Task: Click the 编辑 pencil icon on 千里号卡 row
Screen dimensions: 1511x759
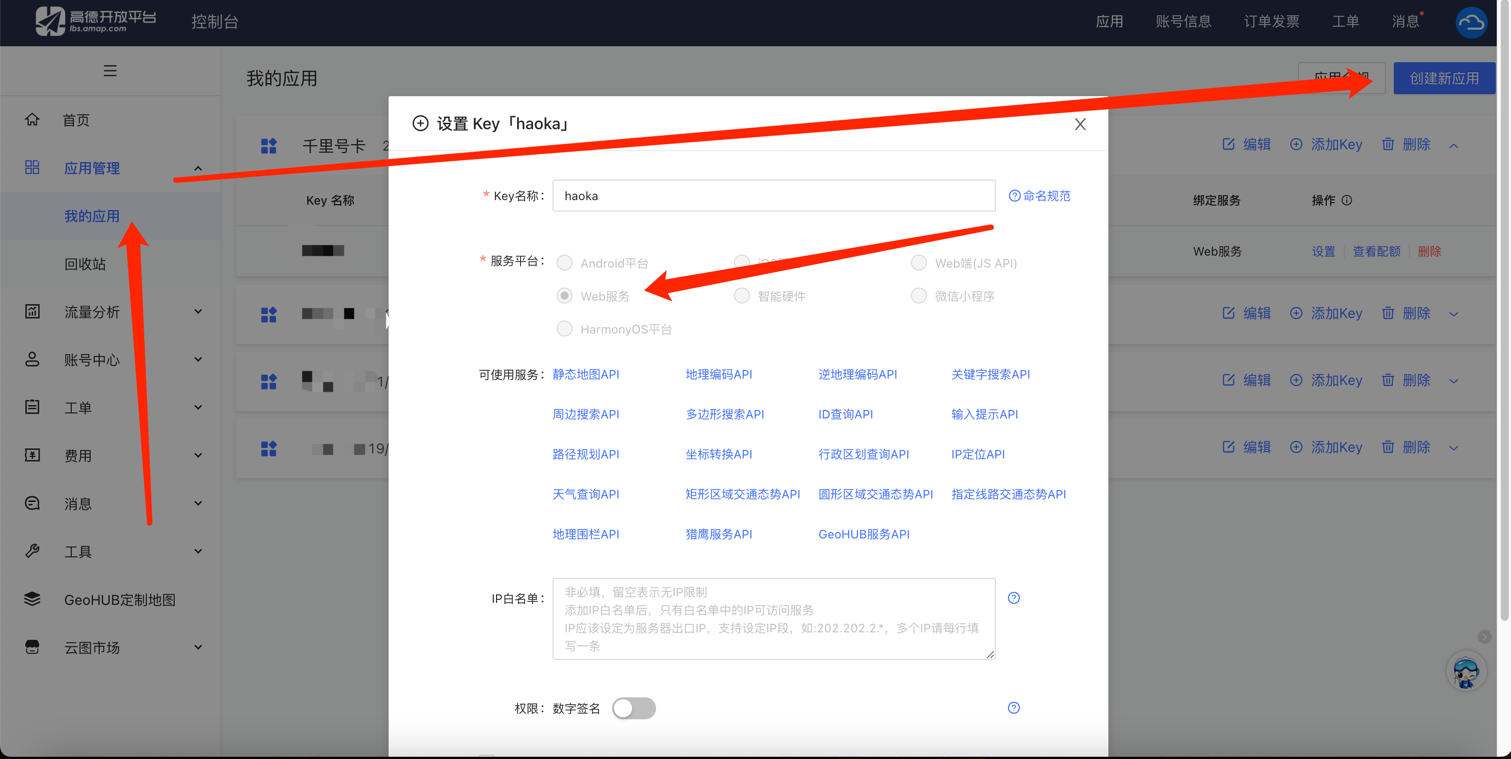Action: click(x=1229, y=144)
